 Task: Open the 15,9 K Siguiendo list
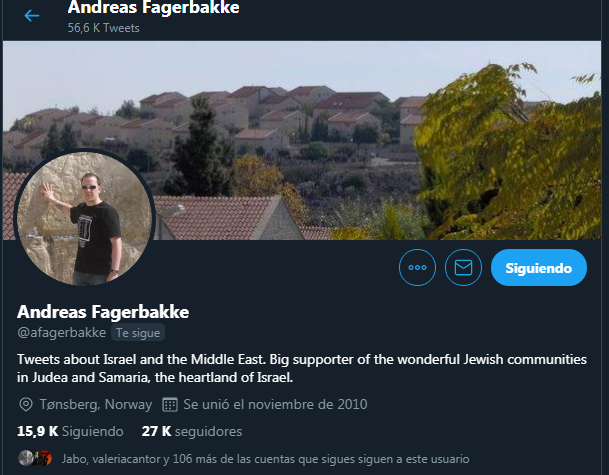pos(70,431)
